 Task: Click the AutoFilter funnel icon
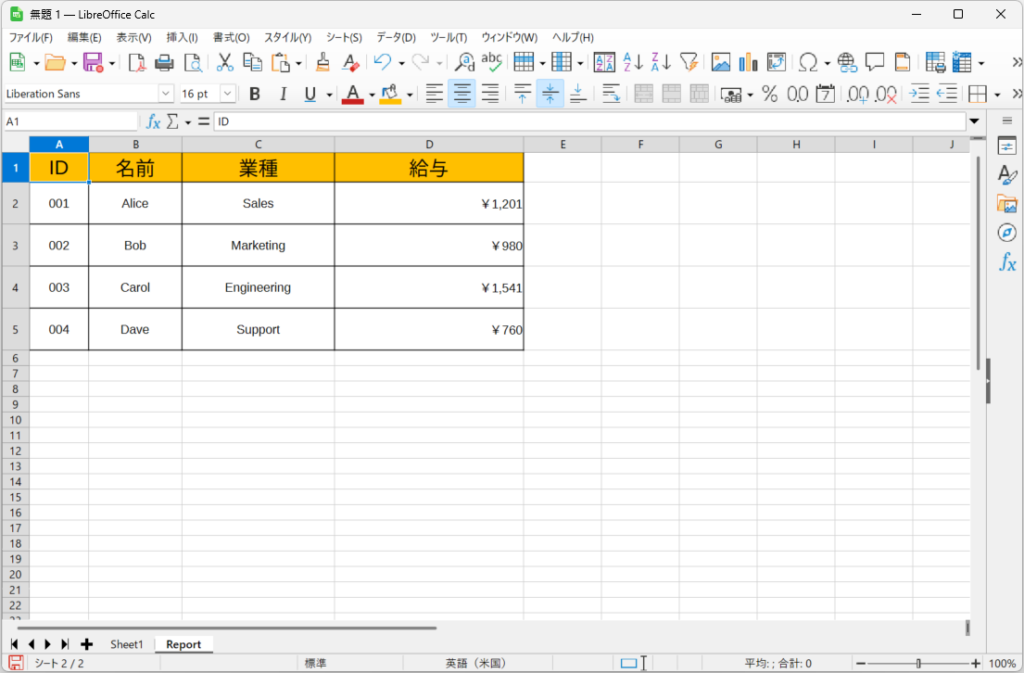coord(688,62)
